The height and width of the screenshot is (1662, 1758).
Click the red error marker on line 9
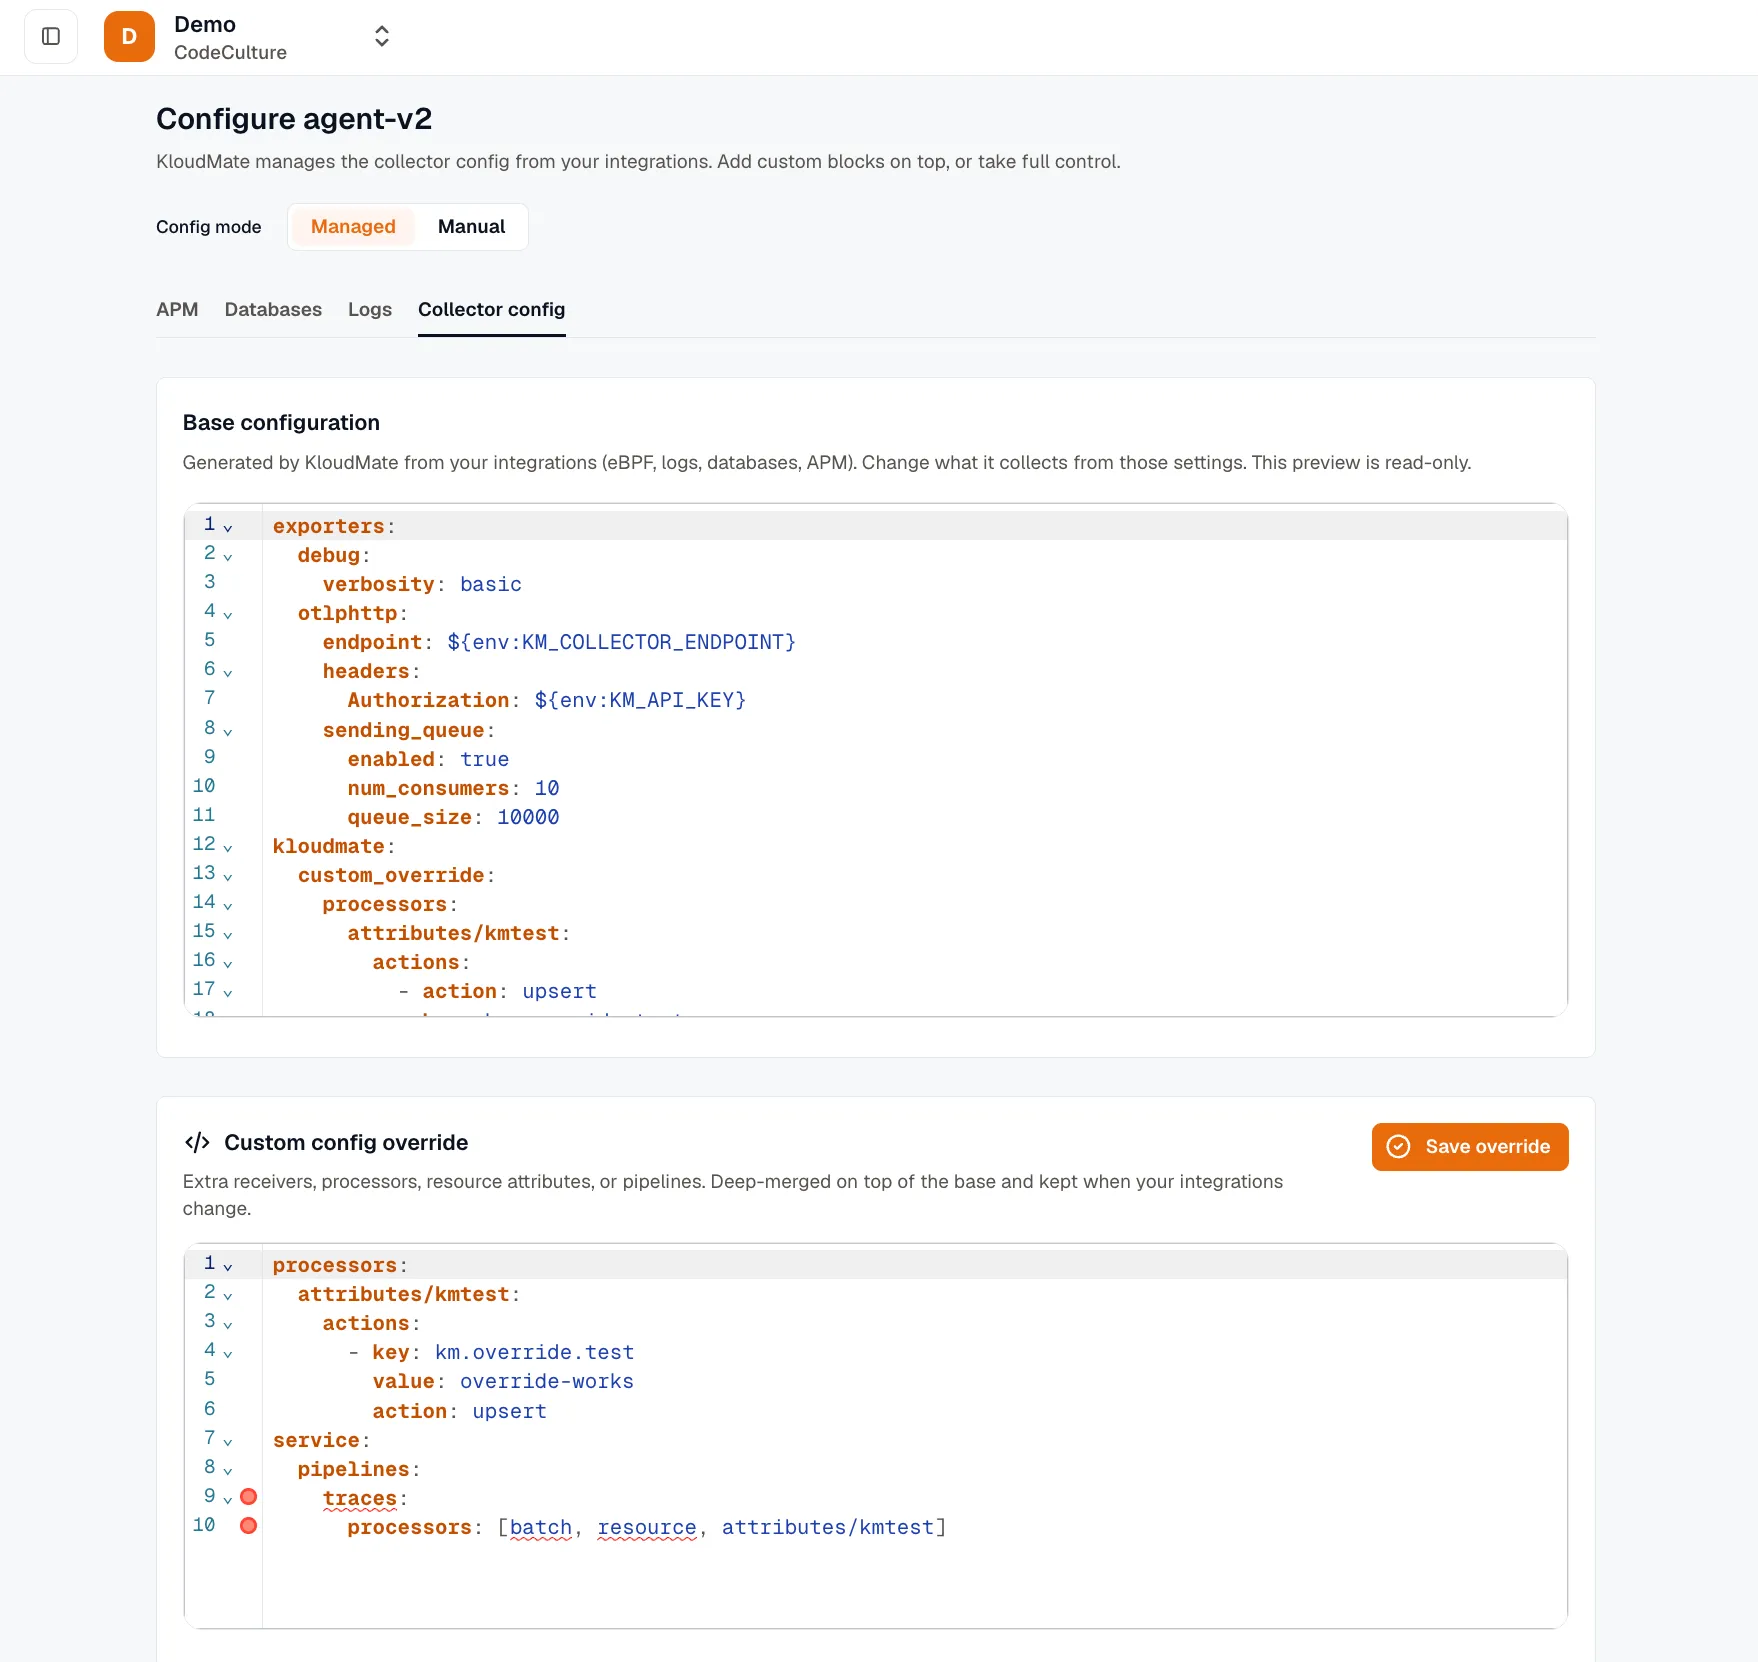(x=249, y=1497)
